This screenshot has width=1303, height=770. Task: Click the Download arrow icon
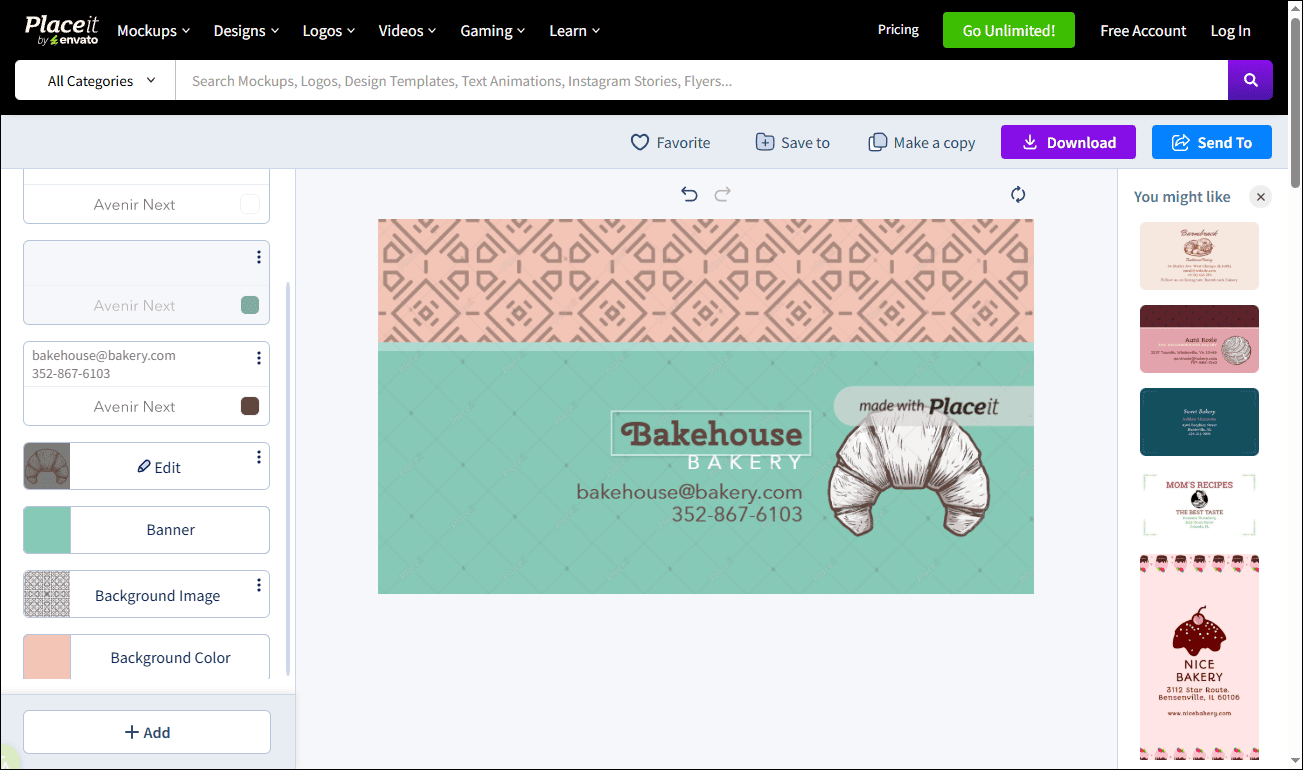coord(1030,142)
